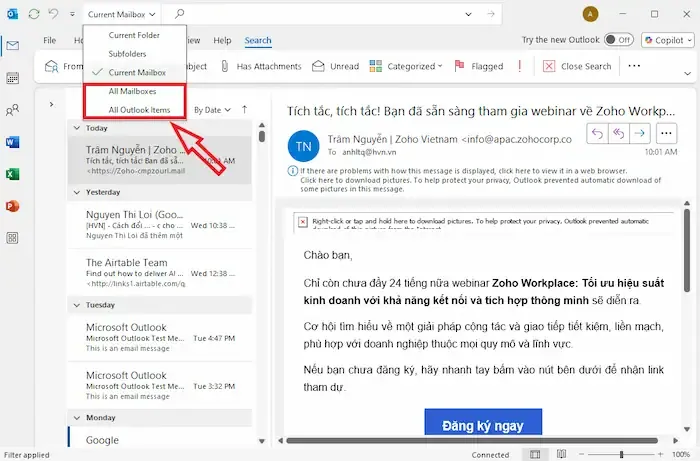Click zoom in plus button
The height and width of the screenshot is (461, 700).
pos(661,454)
